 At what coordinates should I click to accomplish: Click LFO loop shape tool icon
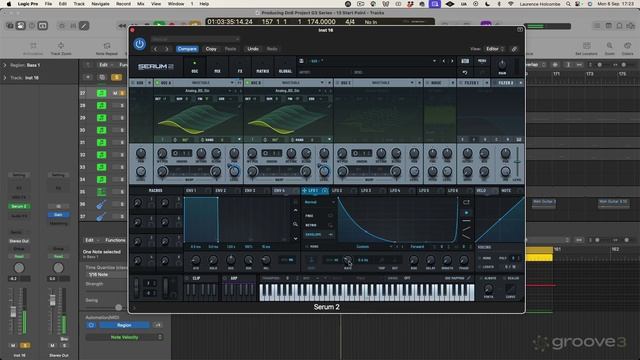[466, 202]
